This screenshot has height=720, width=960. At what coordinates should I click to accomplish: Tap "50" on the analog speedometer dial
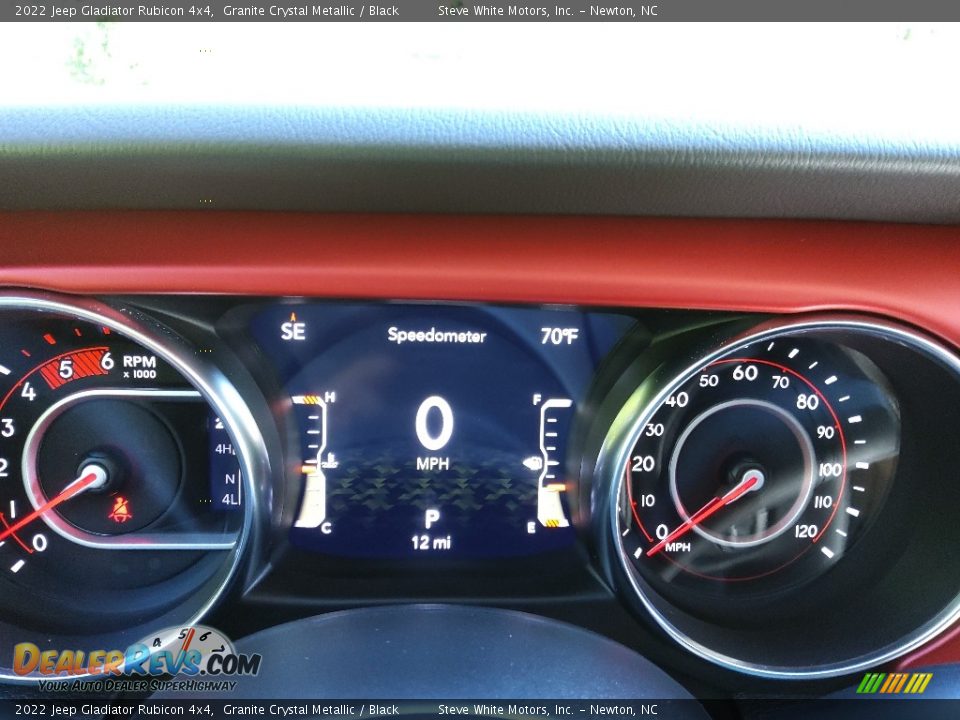709,380
